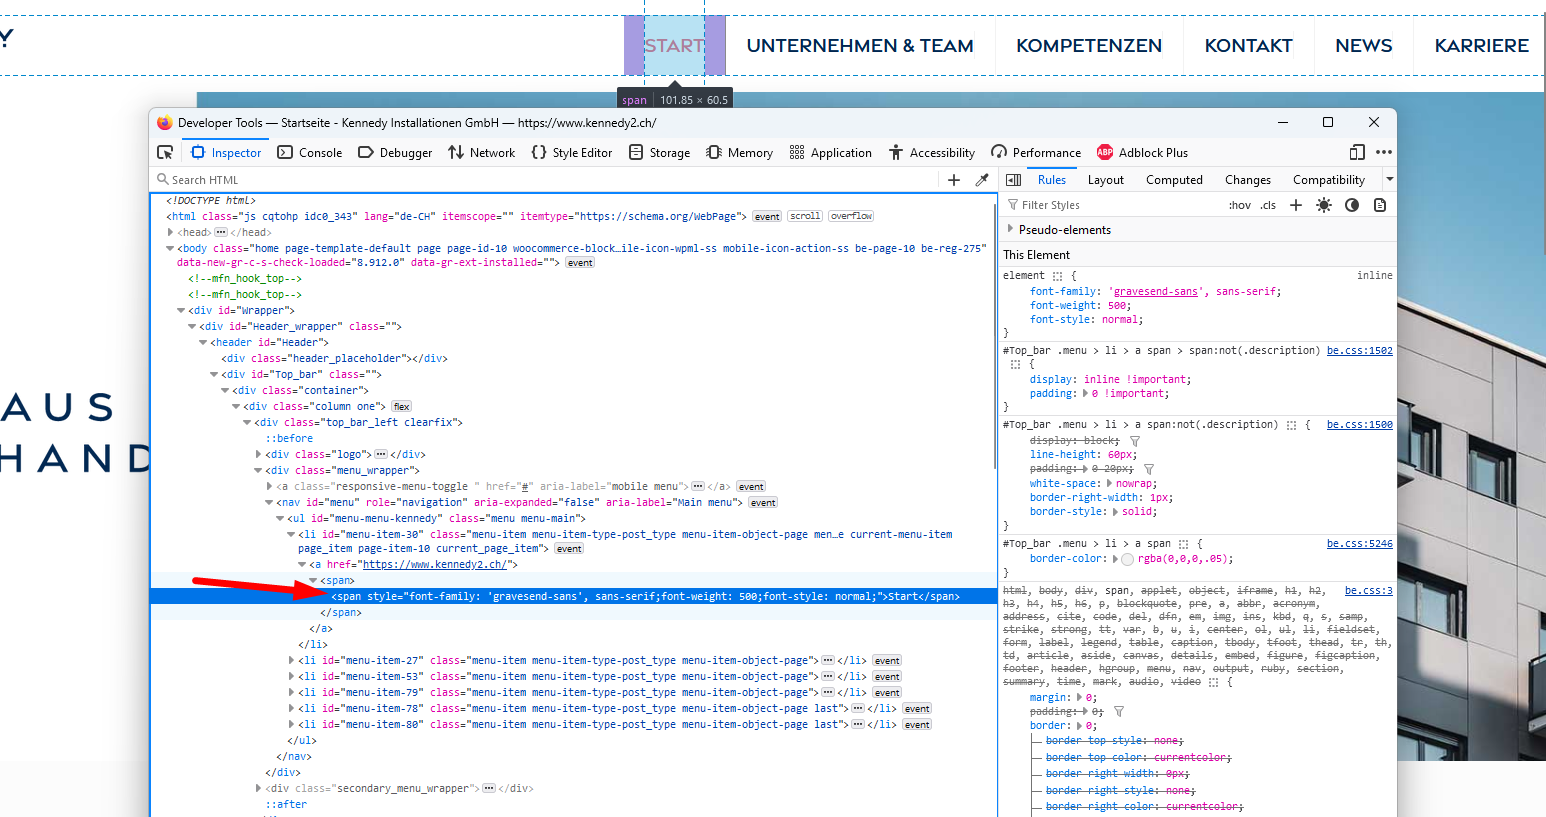Click the scroll badge on html element
Image resolution: width=1546 pixels, height=817 pixels.
[x=805, y=217]
